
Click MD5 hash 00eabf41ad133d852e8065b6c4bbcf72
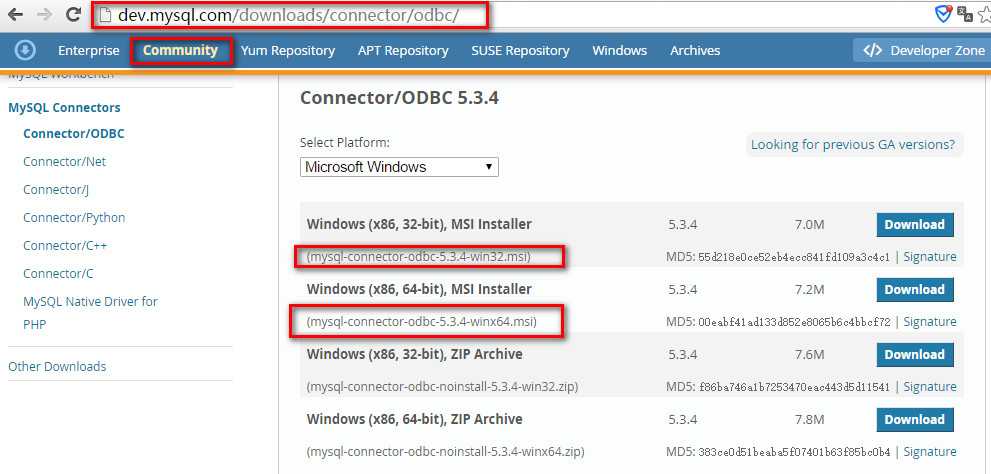794,322
